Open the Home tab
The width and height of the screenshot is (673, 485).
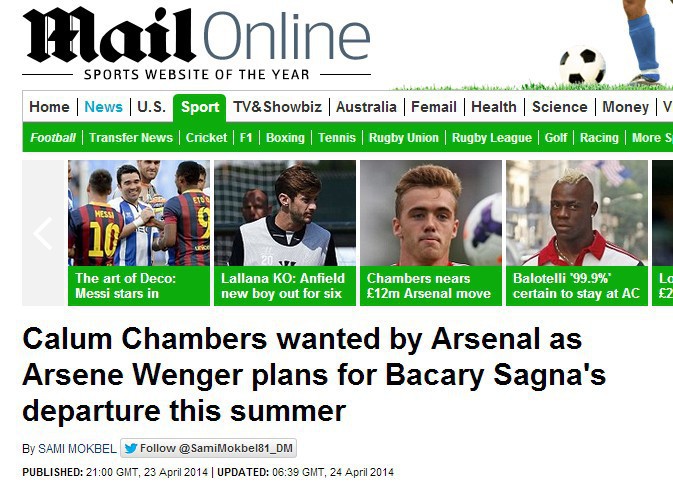click(49, 107)
